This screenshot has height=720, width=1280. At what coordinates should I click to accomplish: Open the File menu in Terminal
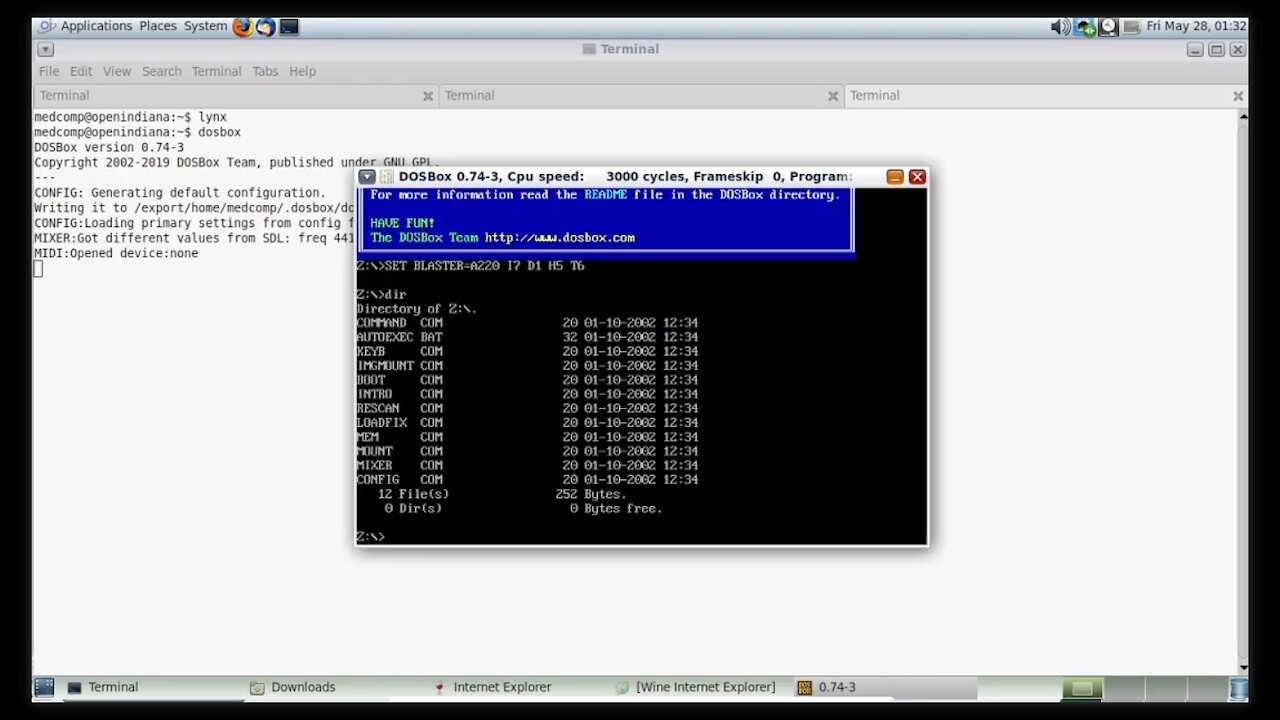click(49, 71)
